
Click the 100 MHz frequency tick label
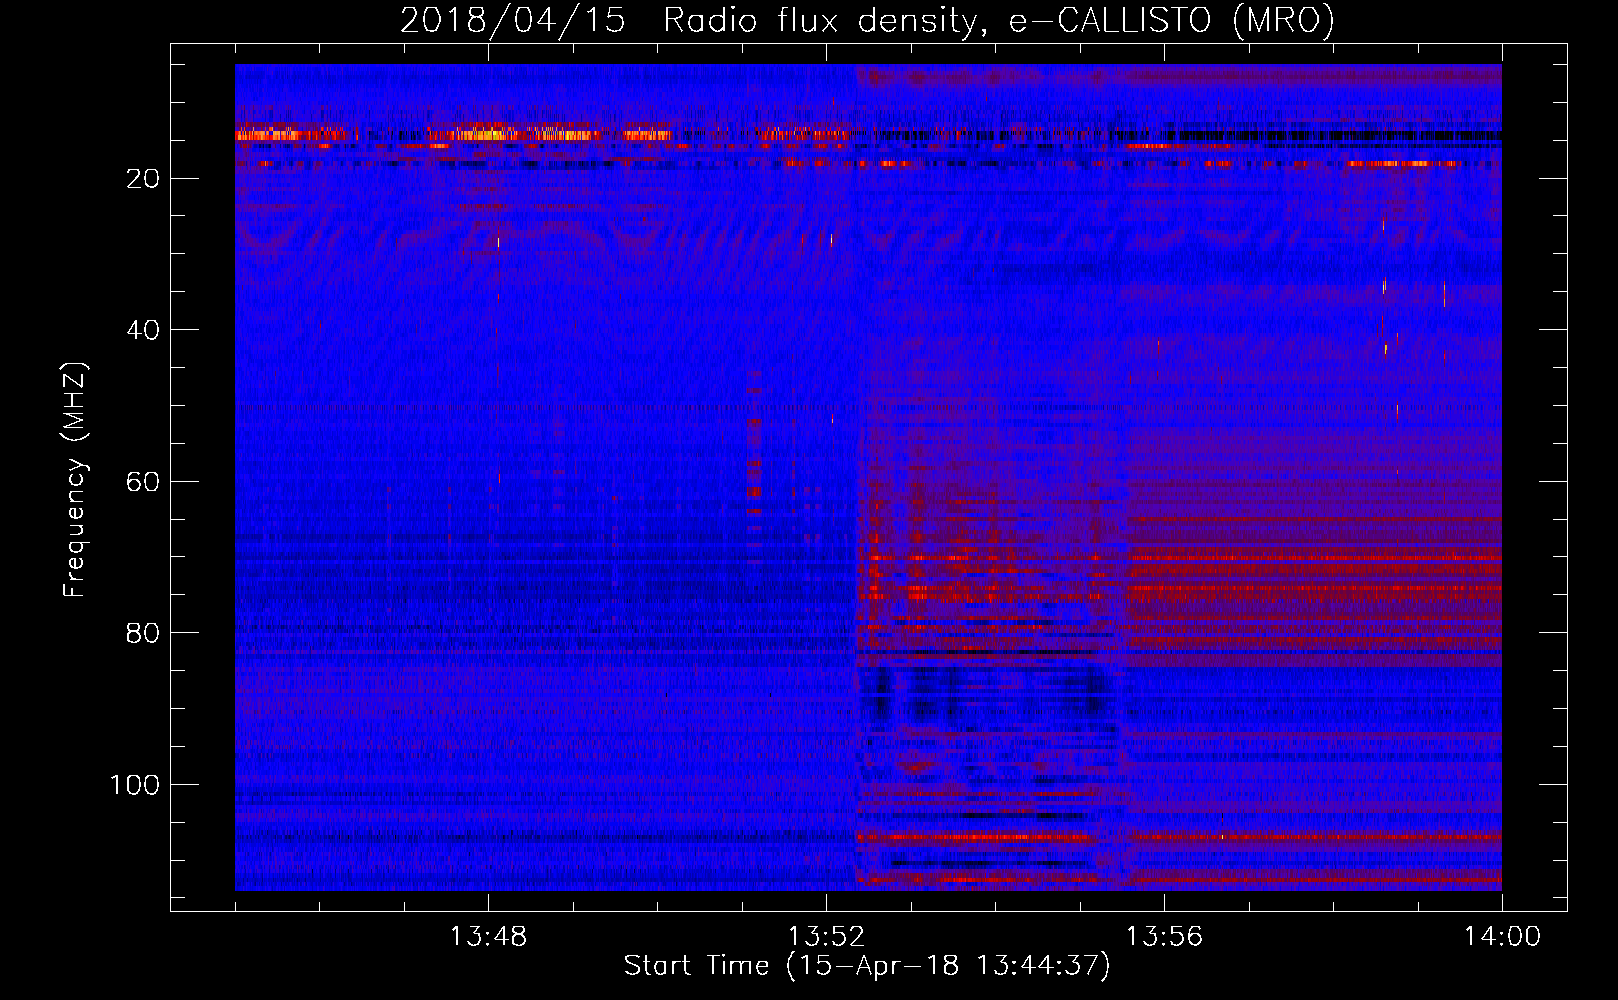[x=135, y=785]
